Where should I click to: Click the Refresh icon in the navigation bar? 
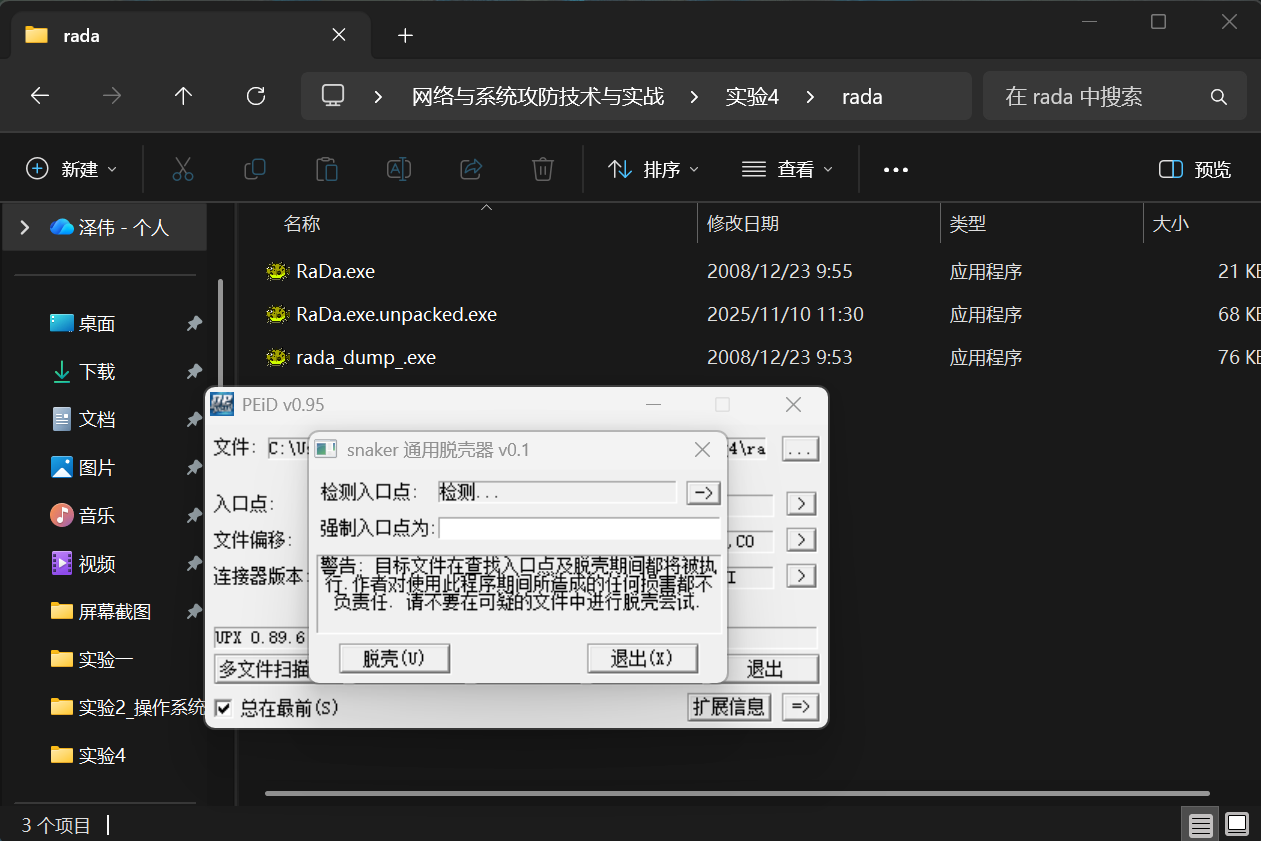pyautogui.click(x=255, y=96)
